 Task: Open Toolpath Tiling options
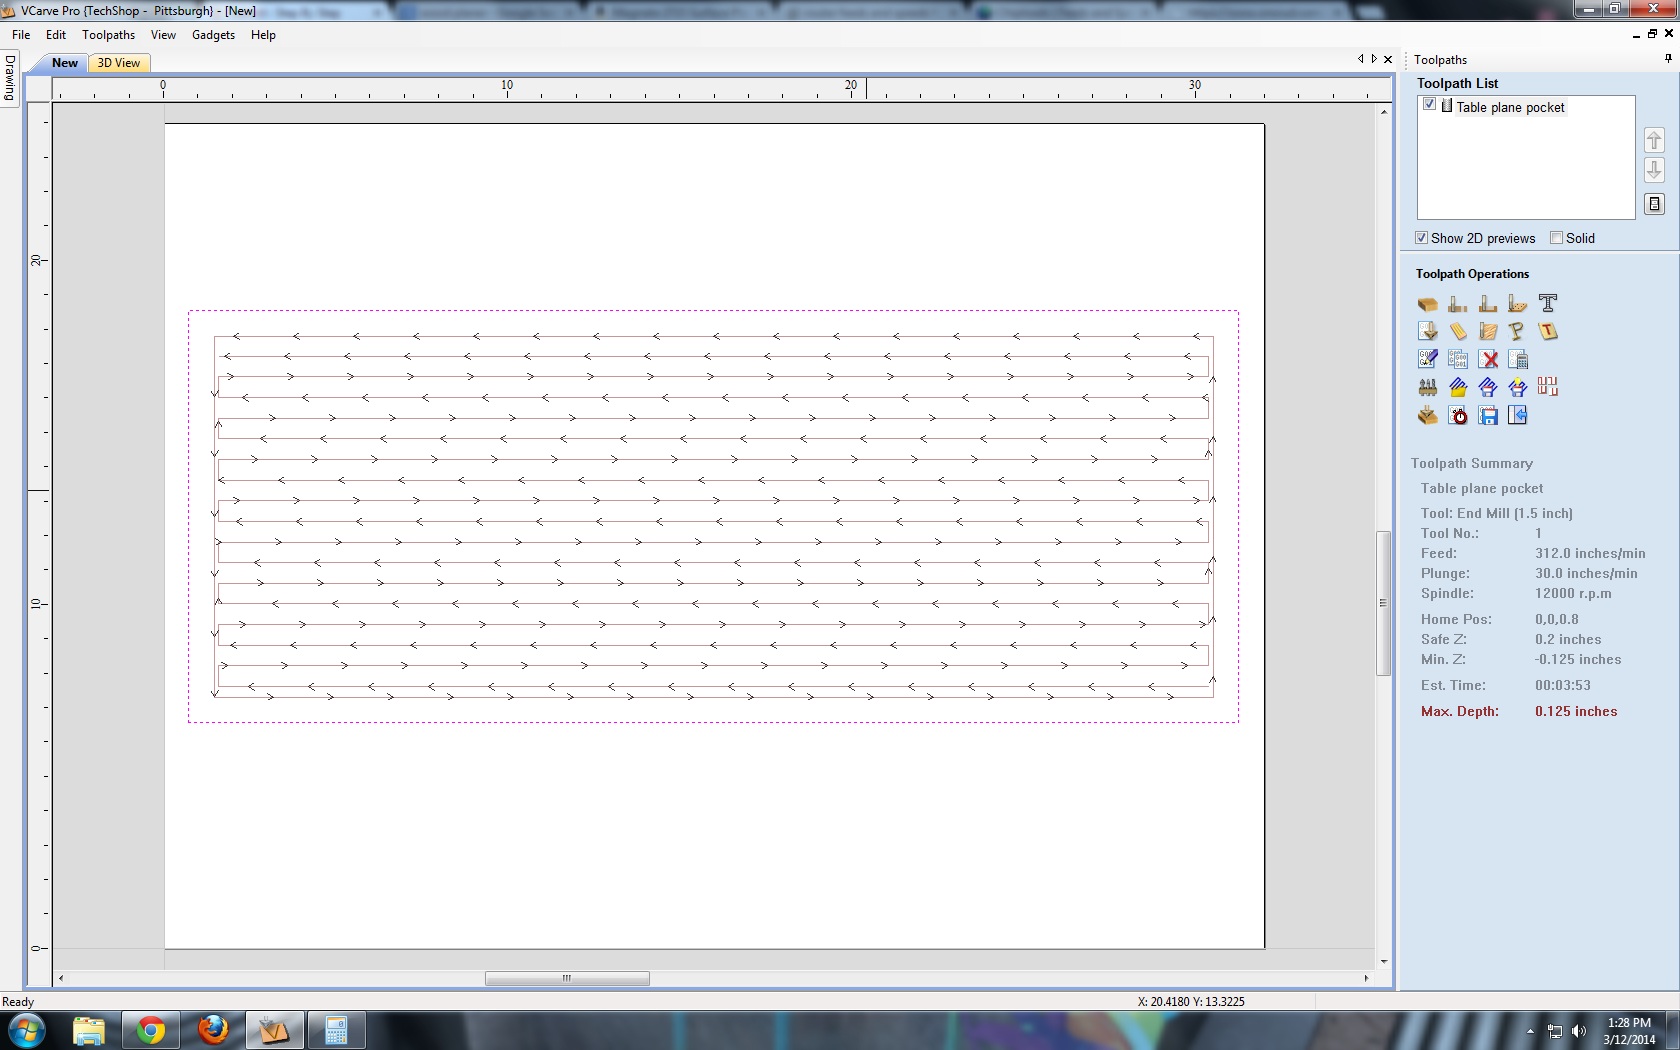pyautogui.click(x=1547, y=387)
